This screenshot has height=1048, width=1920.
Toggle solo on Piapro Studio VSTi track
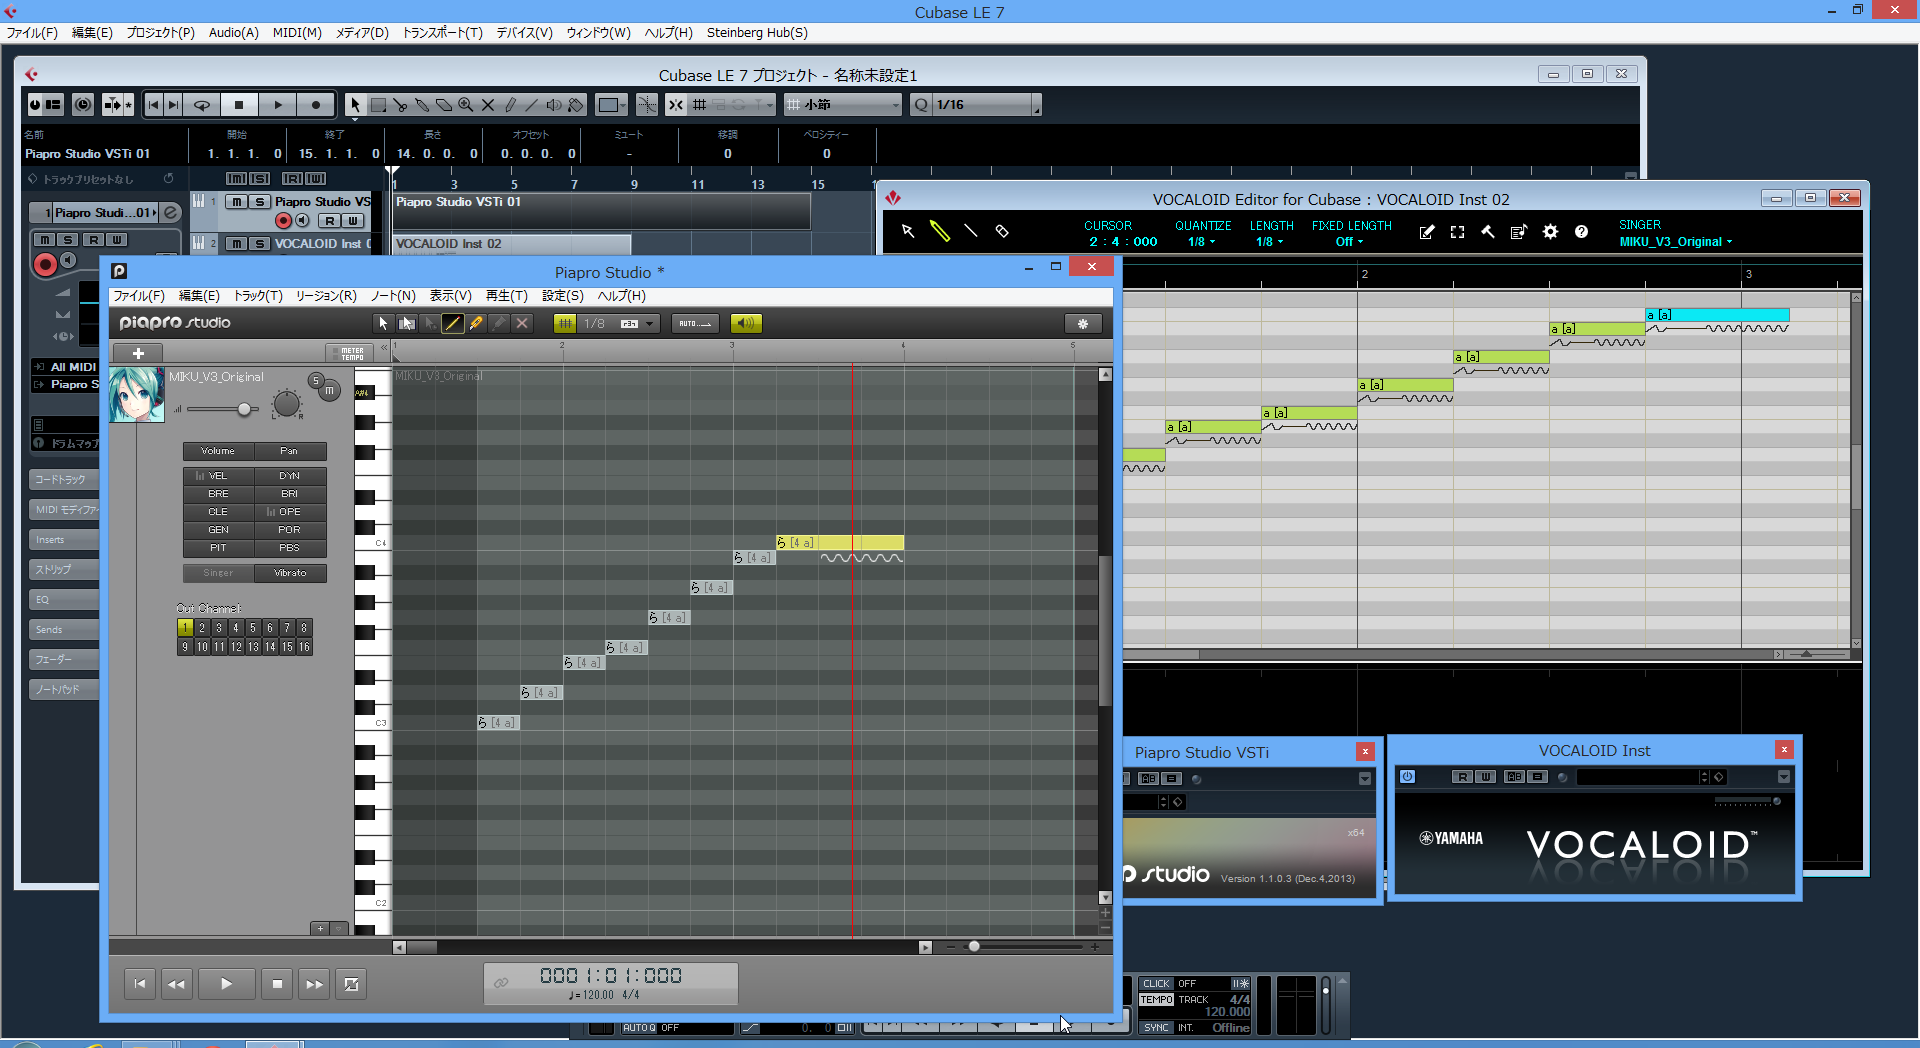coord(260,201)
